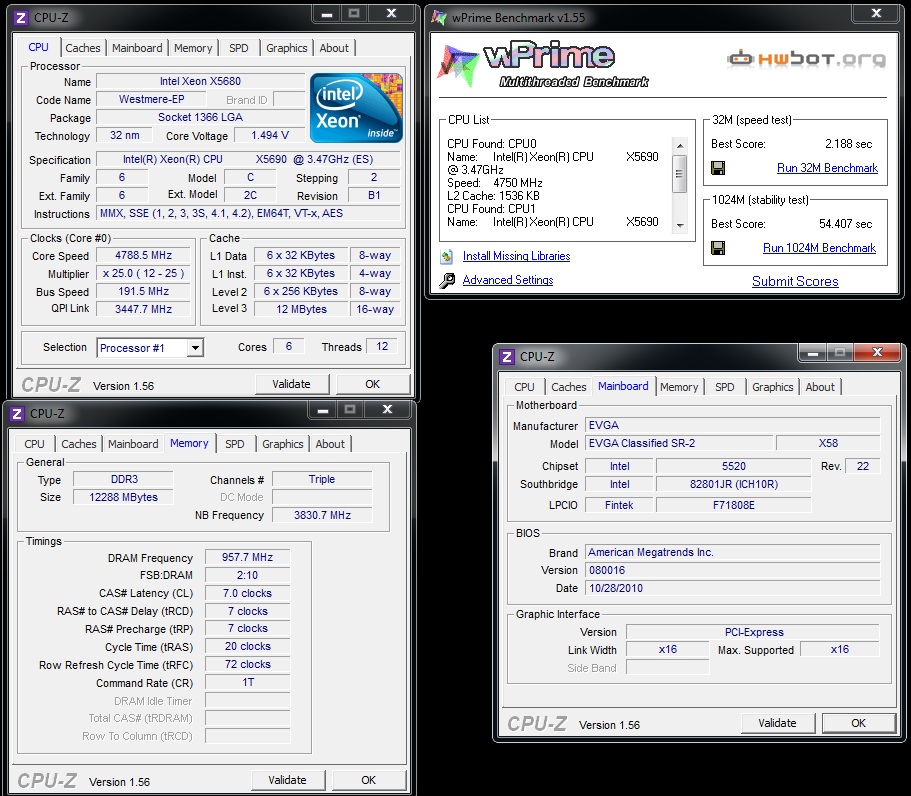Click the Channels # value Triple
The image size is (911, 796).
(322, 479)
